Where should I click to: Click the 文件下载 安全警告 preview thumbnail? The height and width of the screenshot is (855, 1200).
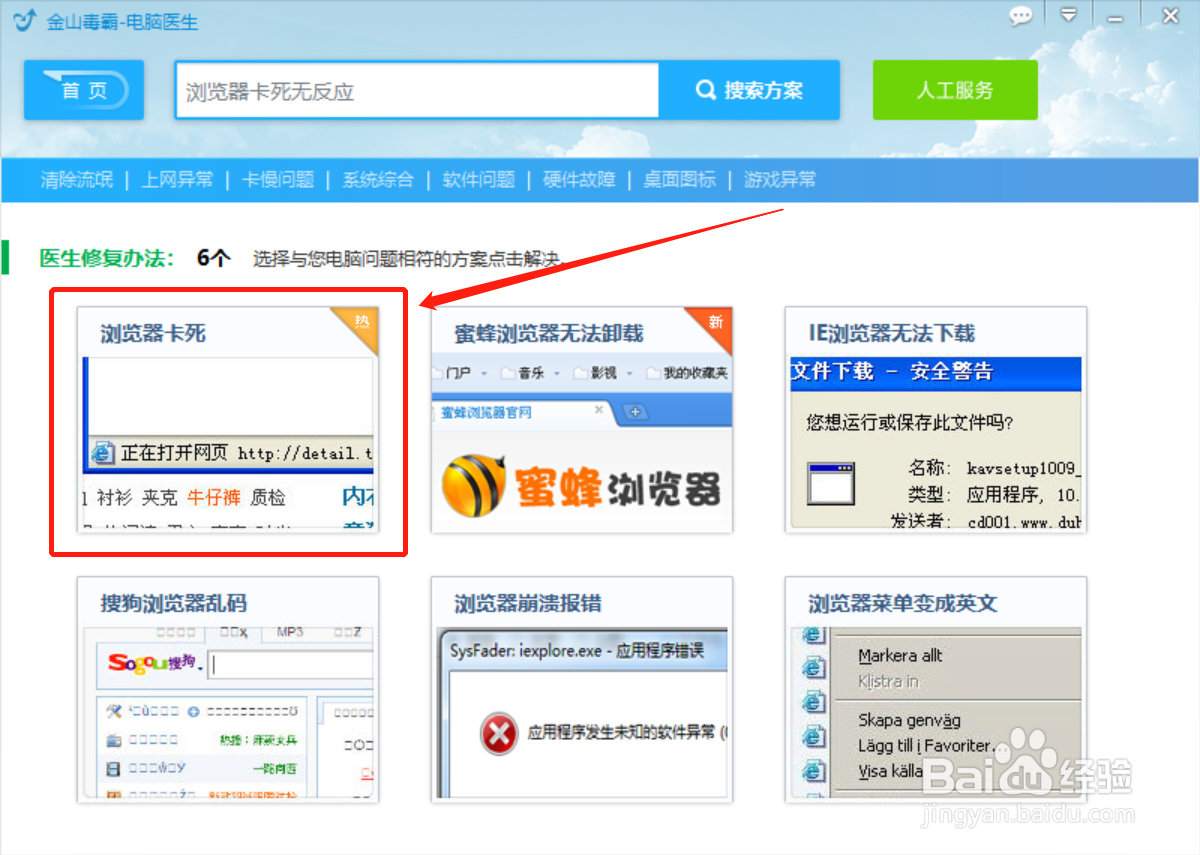point(936,442)
